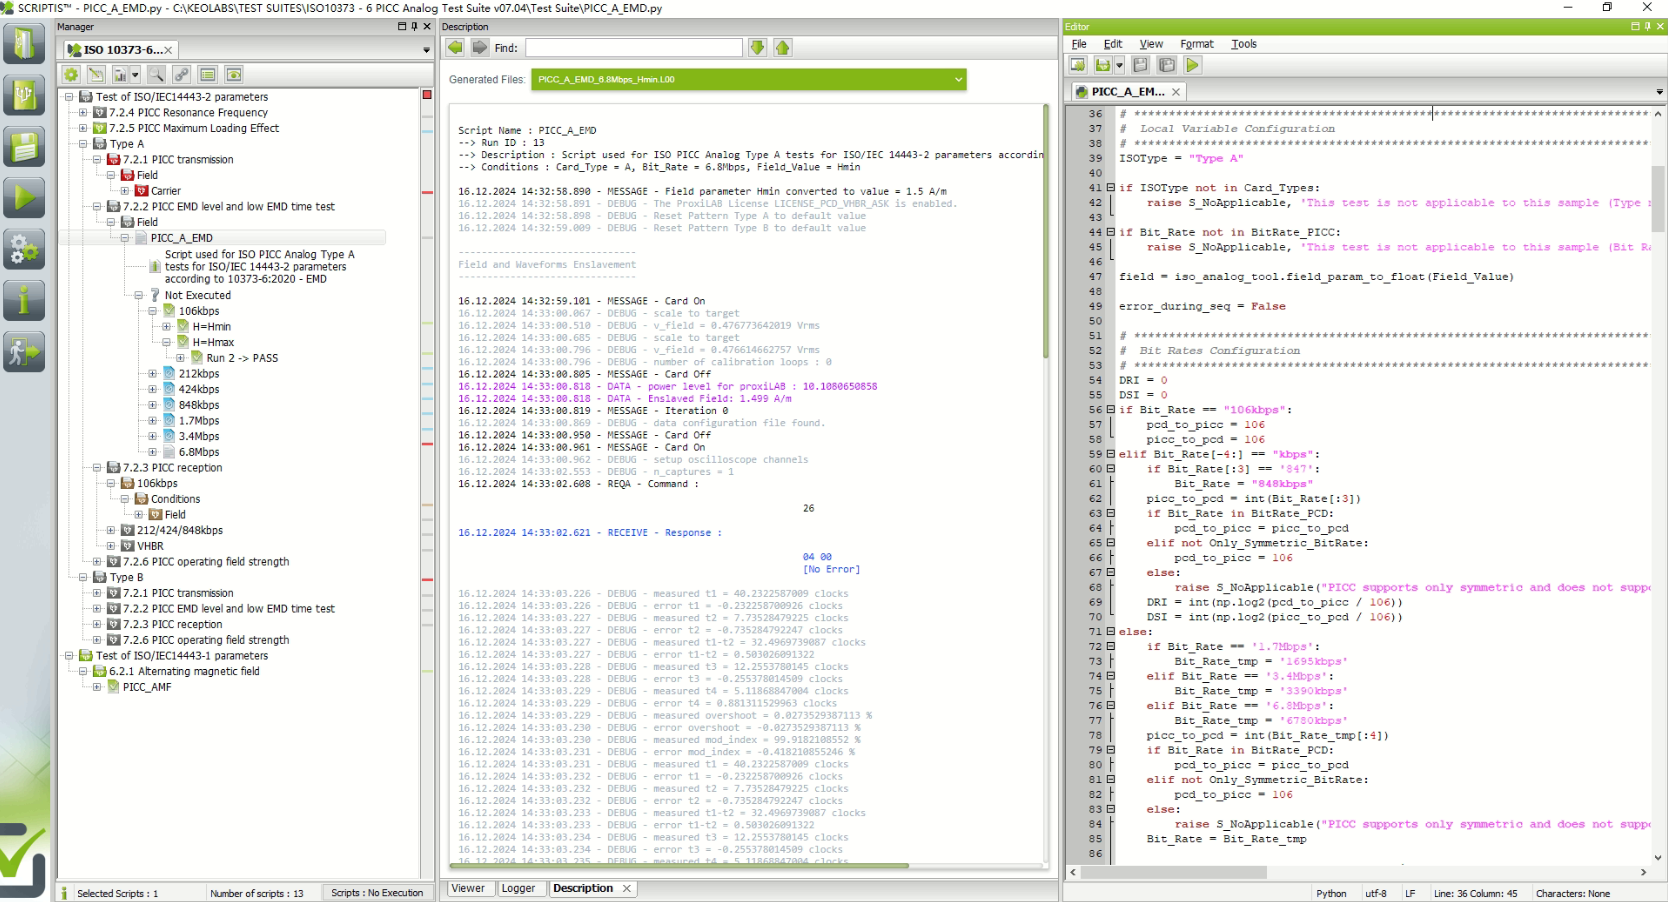Expand the 212kbps tree node
This screenshot has width=1668, height=902.
pos(153,374)
